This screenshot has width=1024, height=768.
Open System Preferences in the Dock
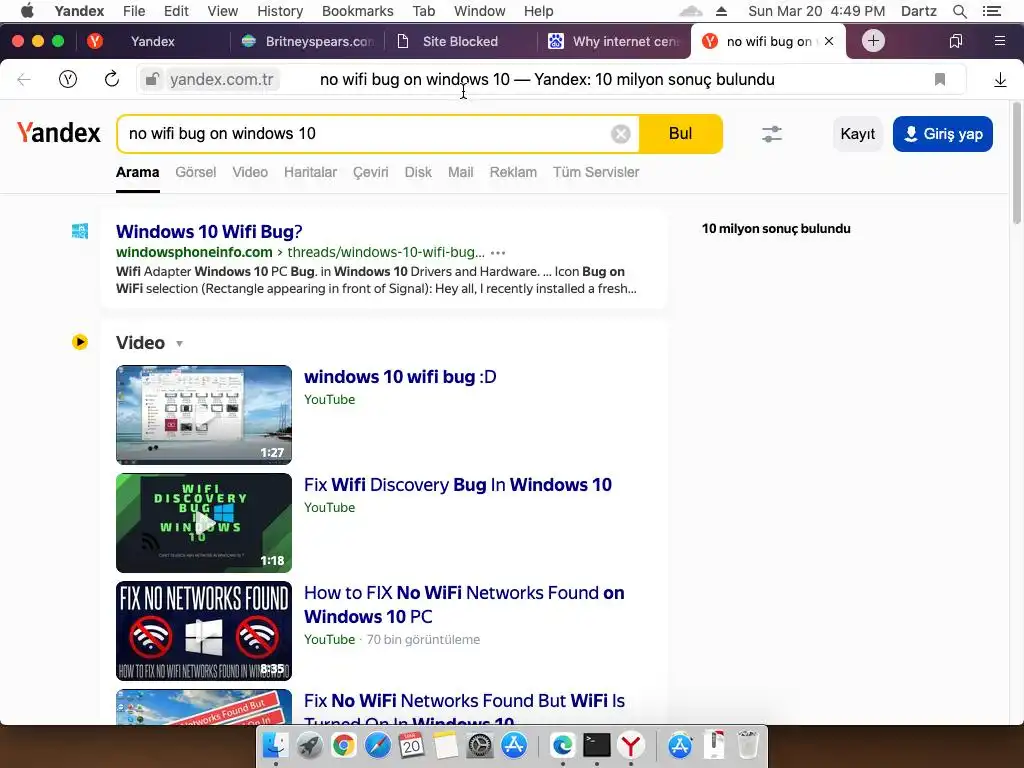pyautogui.click(x=480, y=745)
